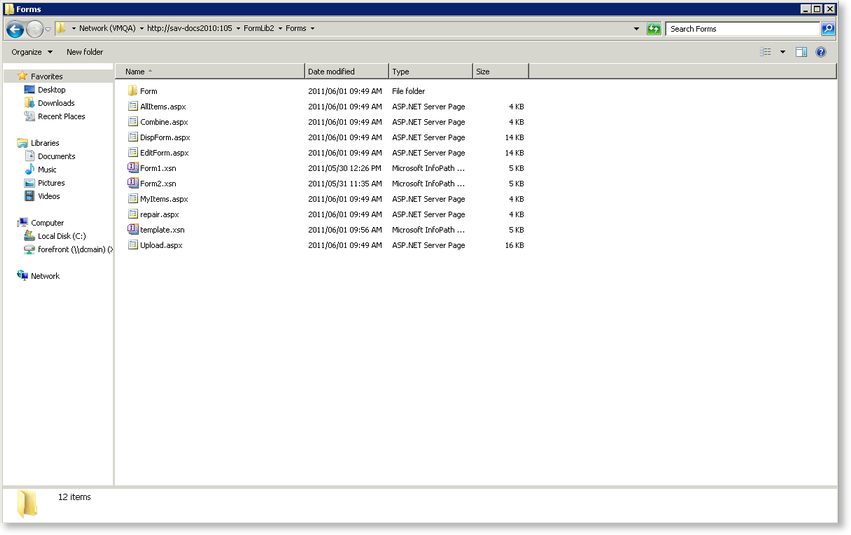The image size is (851, 535).
Task: Click the File folder type cell
Action: 408,91
